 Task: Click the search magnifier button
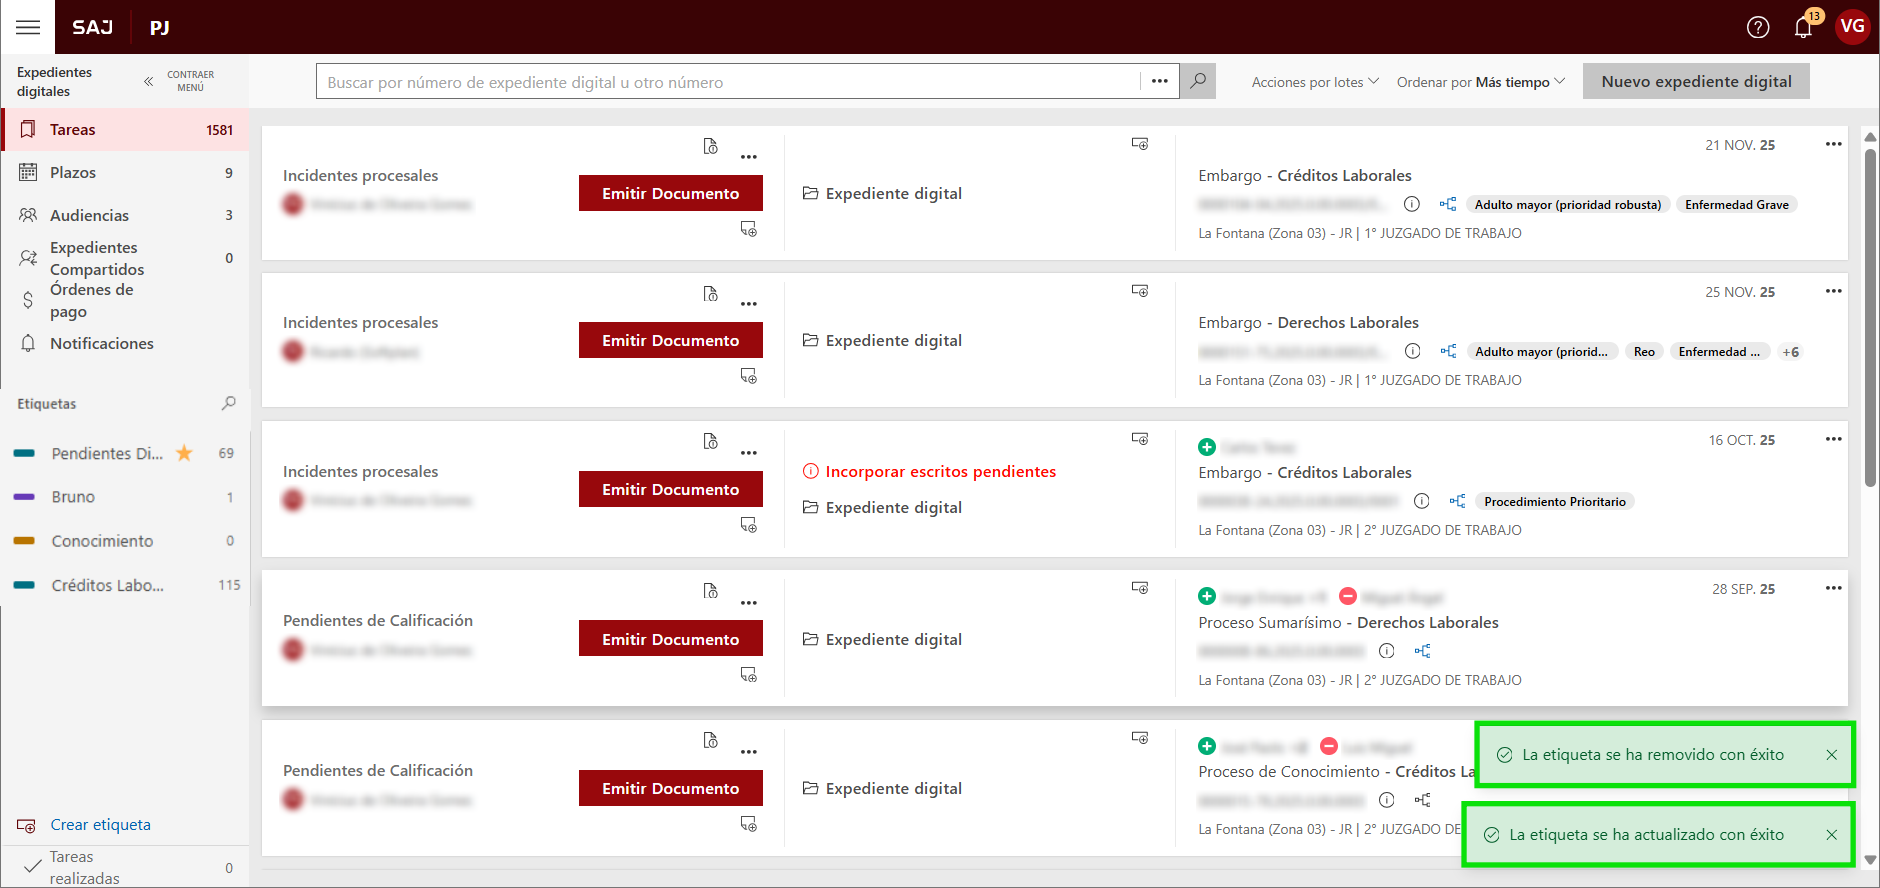pos(1197,81)
